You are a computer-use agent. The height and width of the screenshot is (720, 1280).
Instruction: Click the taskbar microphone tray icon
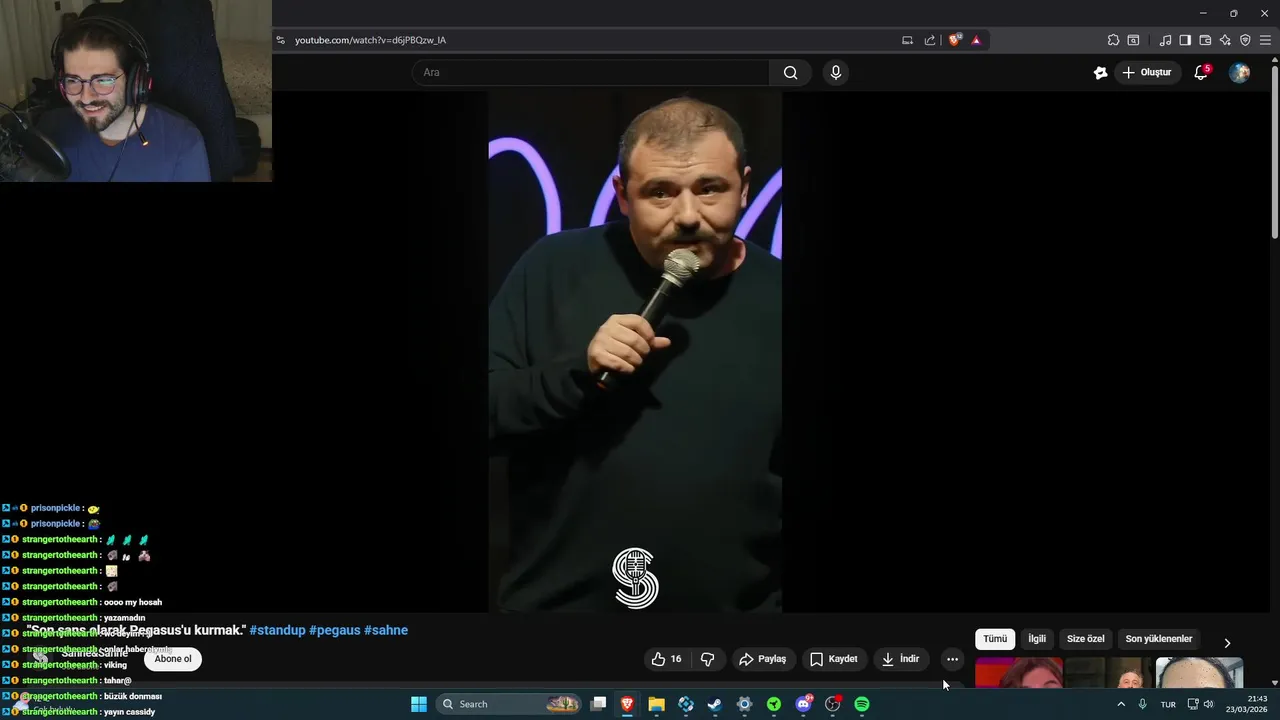coord(1142,704)
